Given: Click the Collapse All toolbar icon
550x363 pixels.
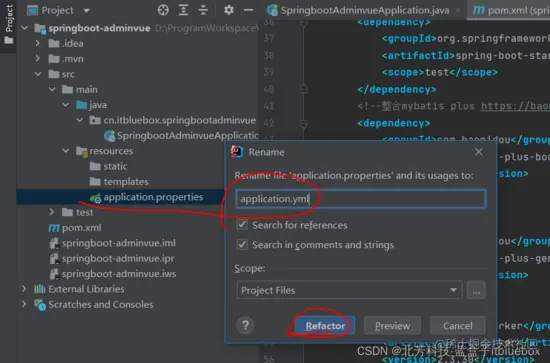Looking at the screenshot, I should 203,10.
